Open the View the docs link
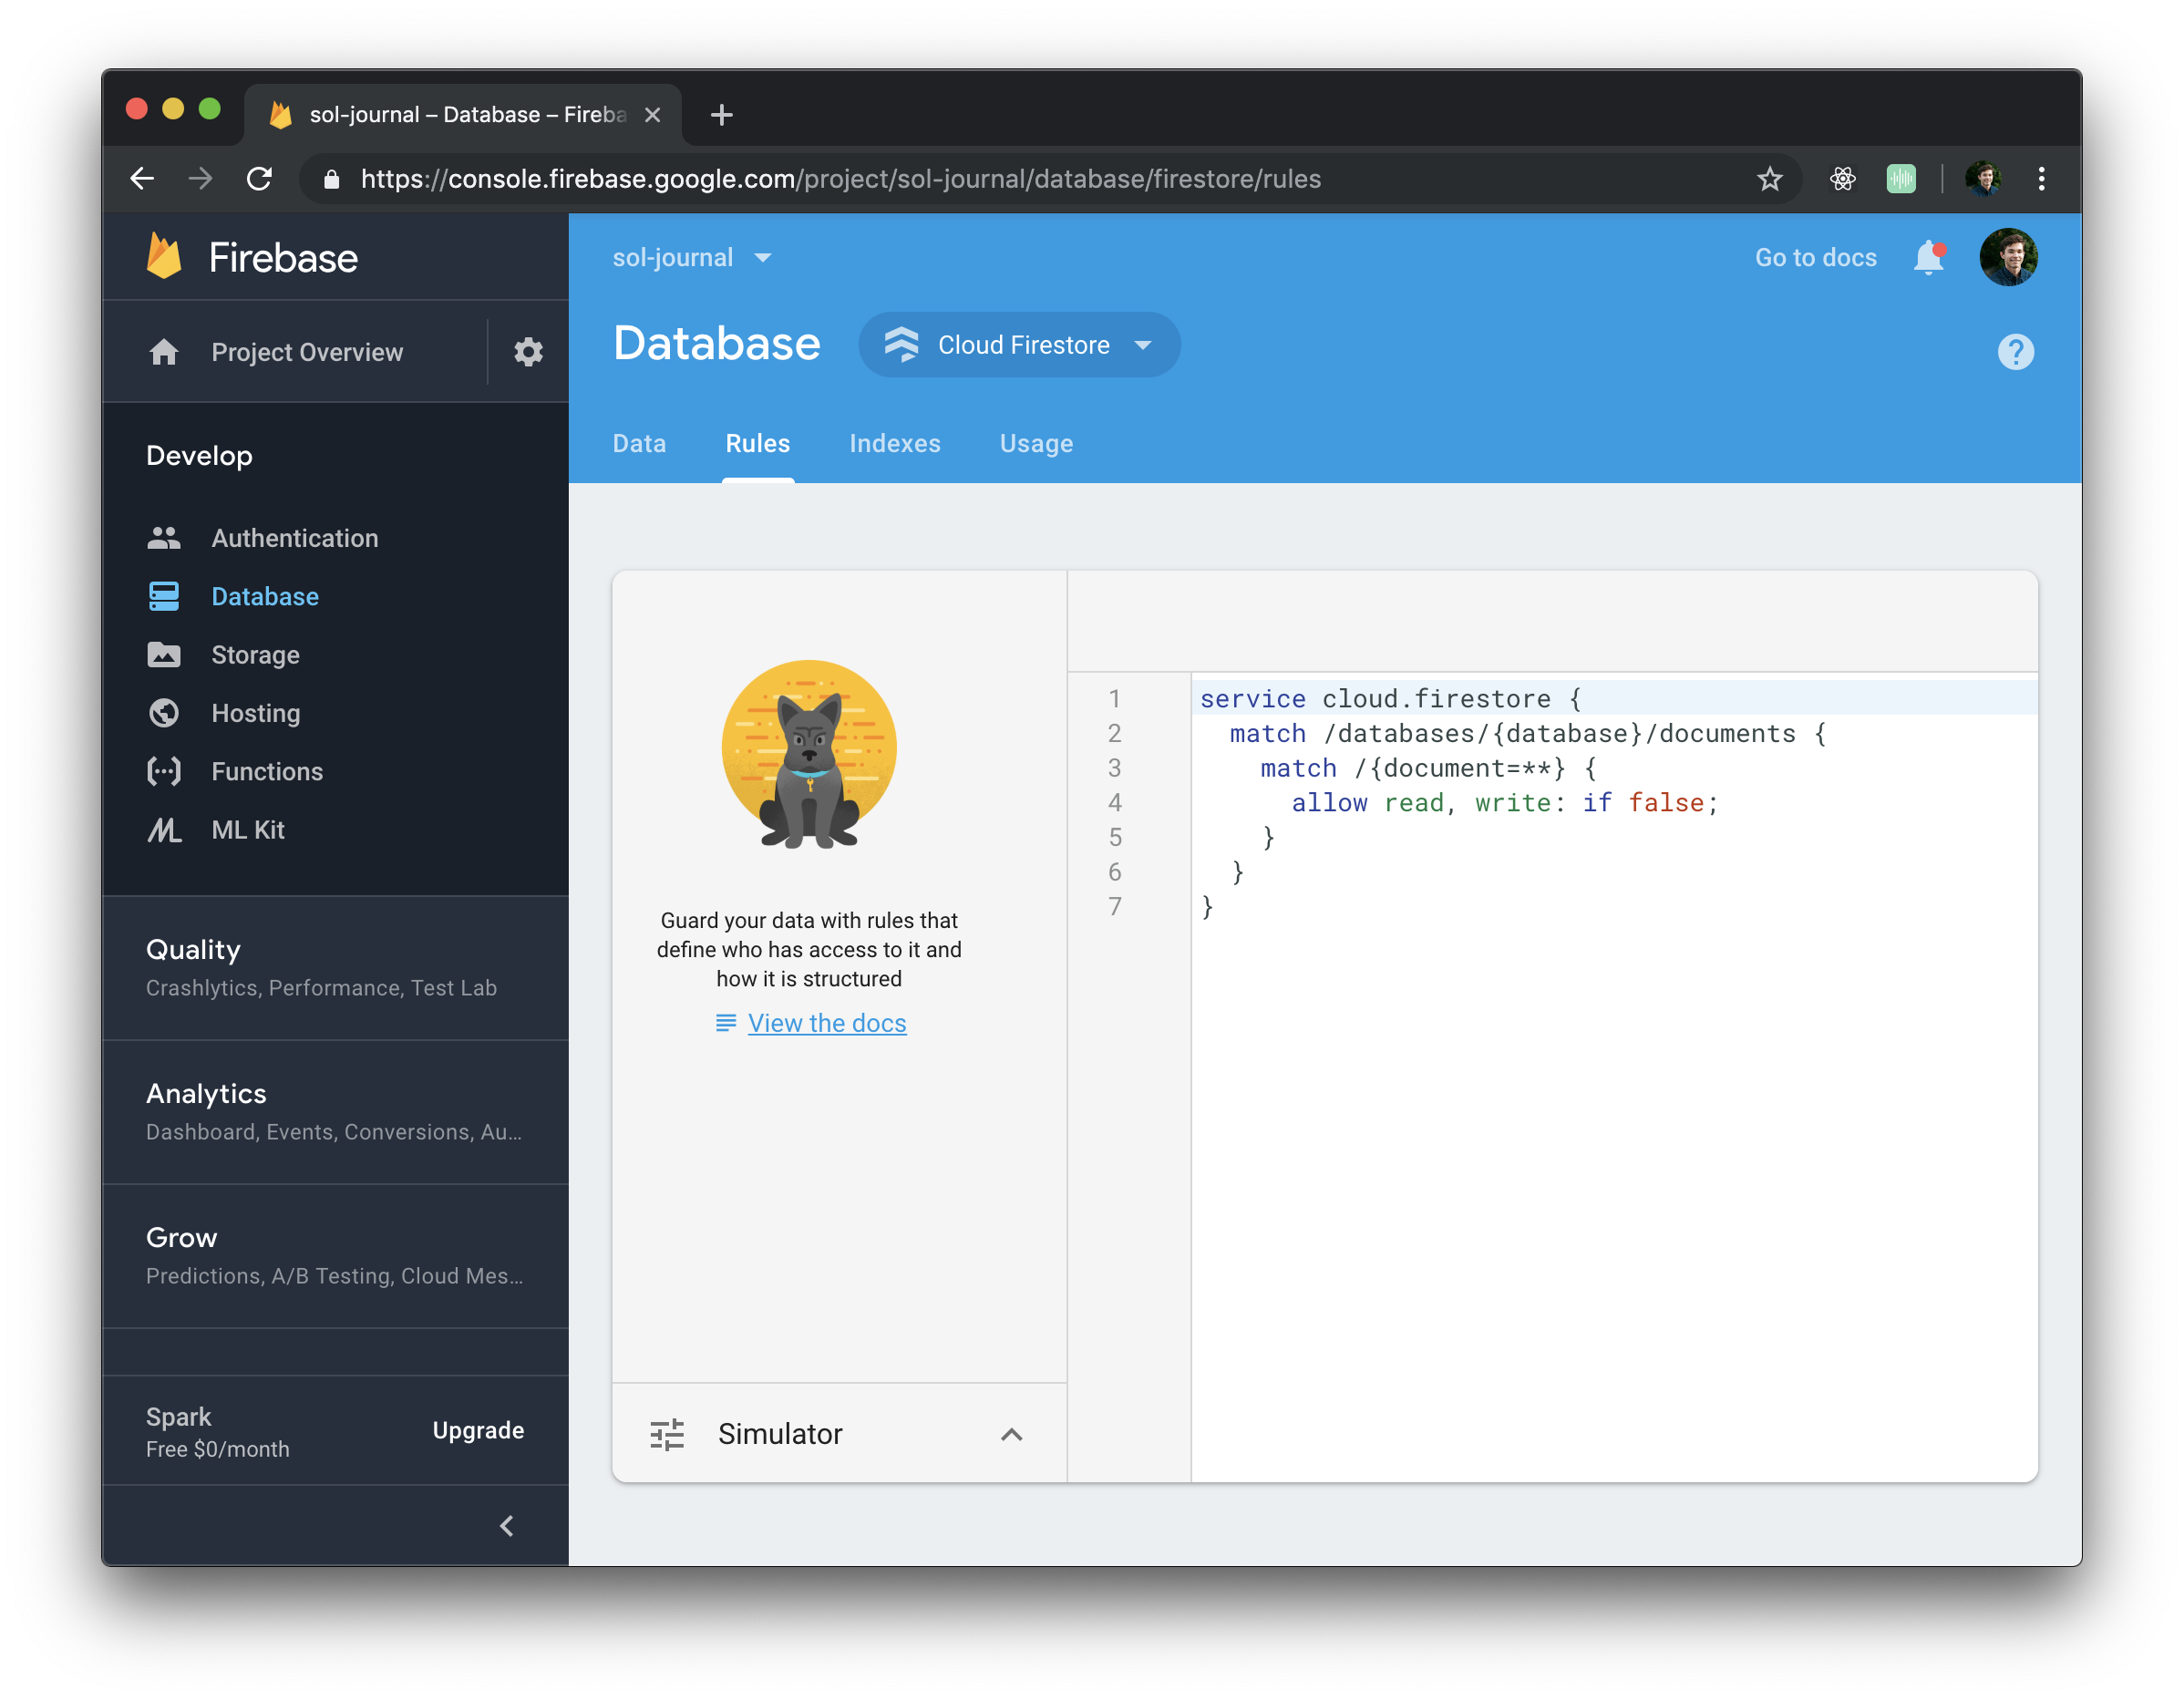This screenshot has width=2184, height=1701. (826, 1023)
